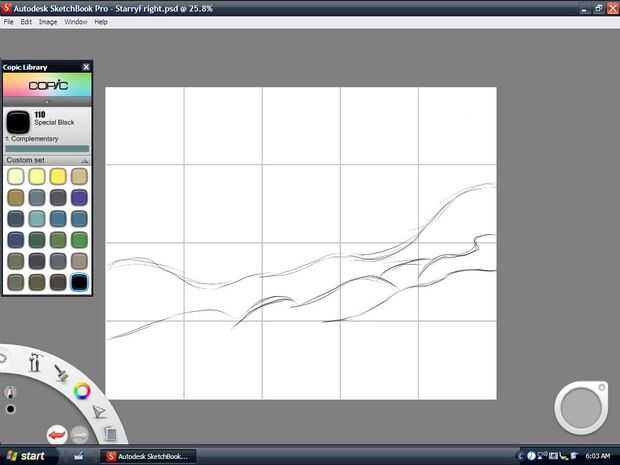Restore down the SketchBook Pro window
Screen dimensions: 620x465
[599, 9]
